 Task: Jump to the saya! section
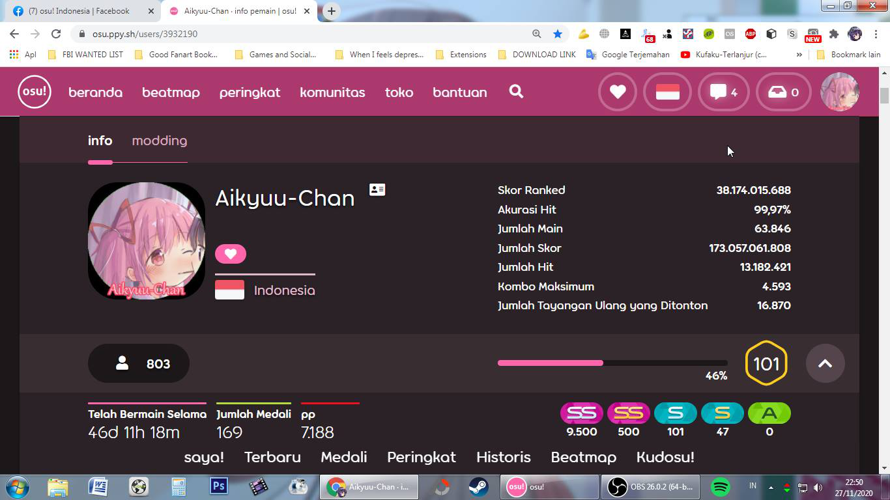(204, 457)
